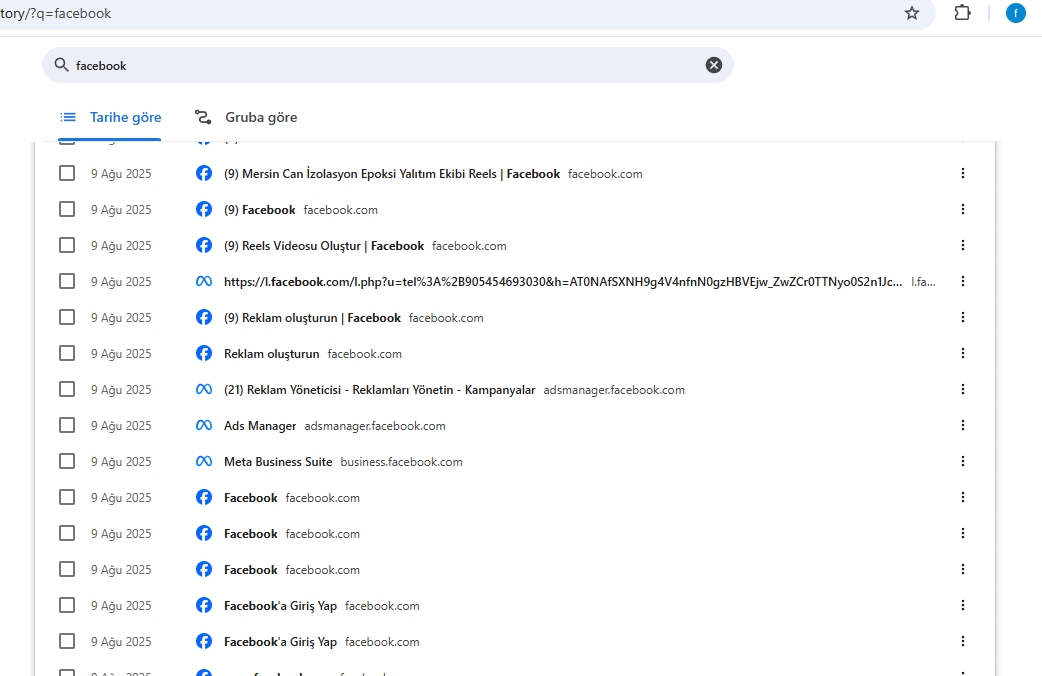Click the Tarihe göre list icon
The height and width of the screenshot is (676, 1042).
pos(68,118)
